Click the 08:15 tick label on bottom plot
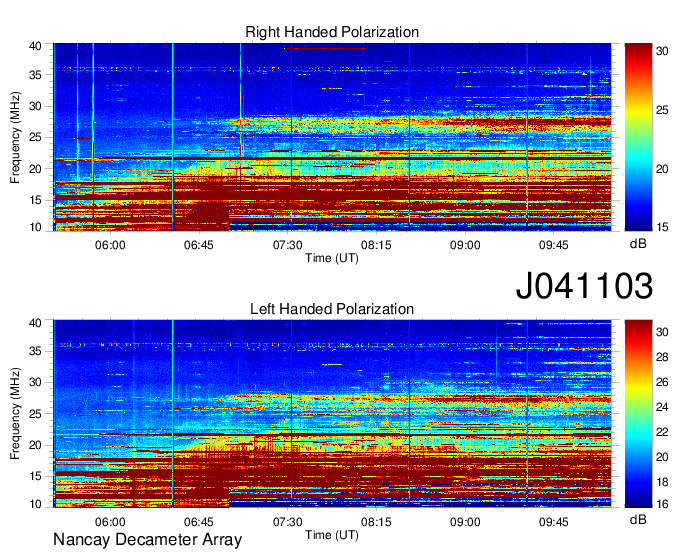Screen dimensions: 680x552 click(x=376, y=522)
